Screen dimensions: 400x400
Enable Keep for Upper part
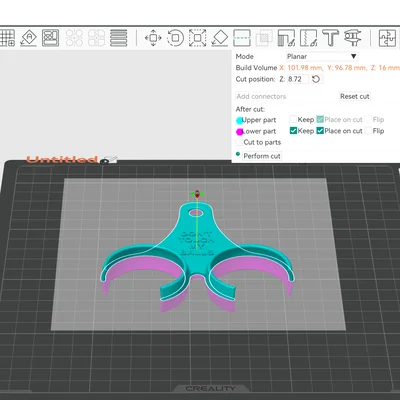(x=293, y=119)
